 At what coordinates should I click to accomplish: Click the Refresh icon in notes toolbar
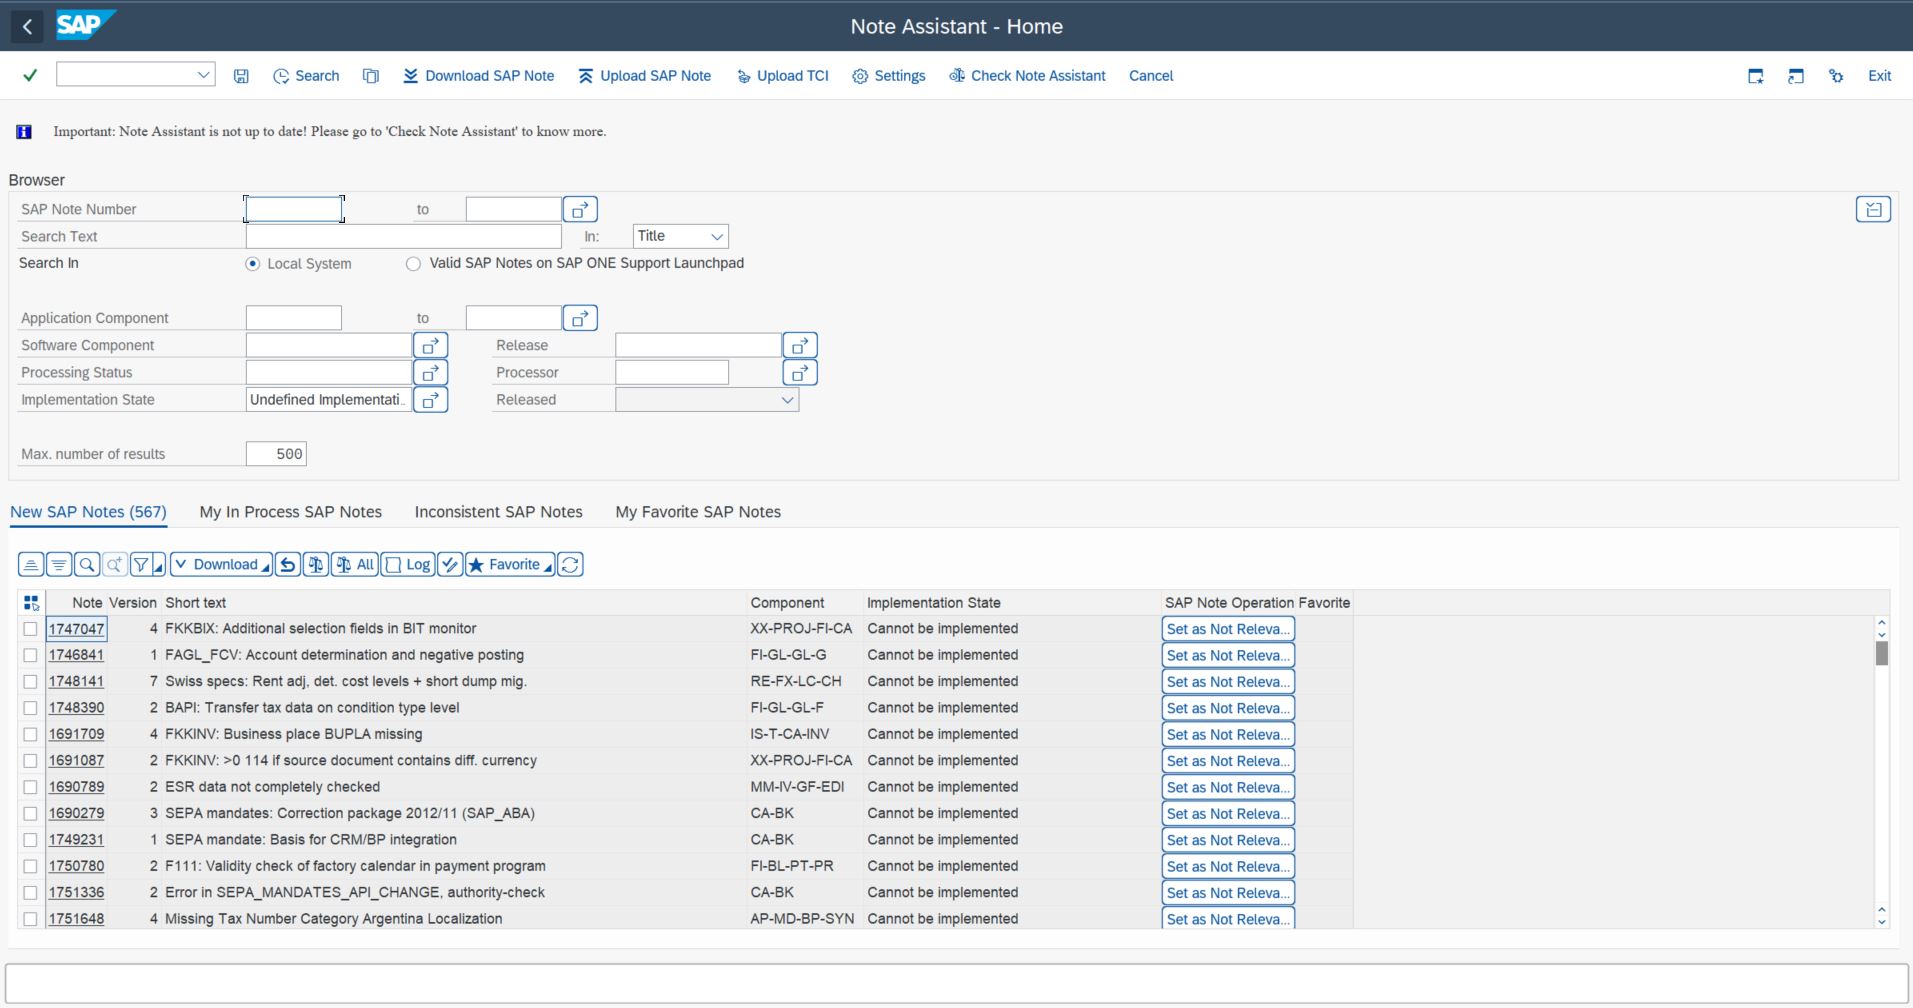(x=570, y=565)
